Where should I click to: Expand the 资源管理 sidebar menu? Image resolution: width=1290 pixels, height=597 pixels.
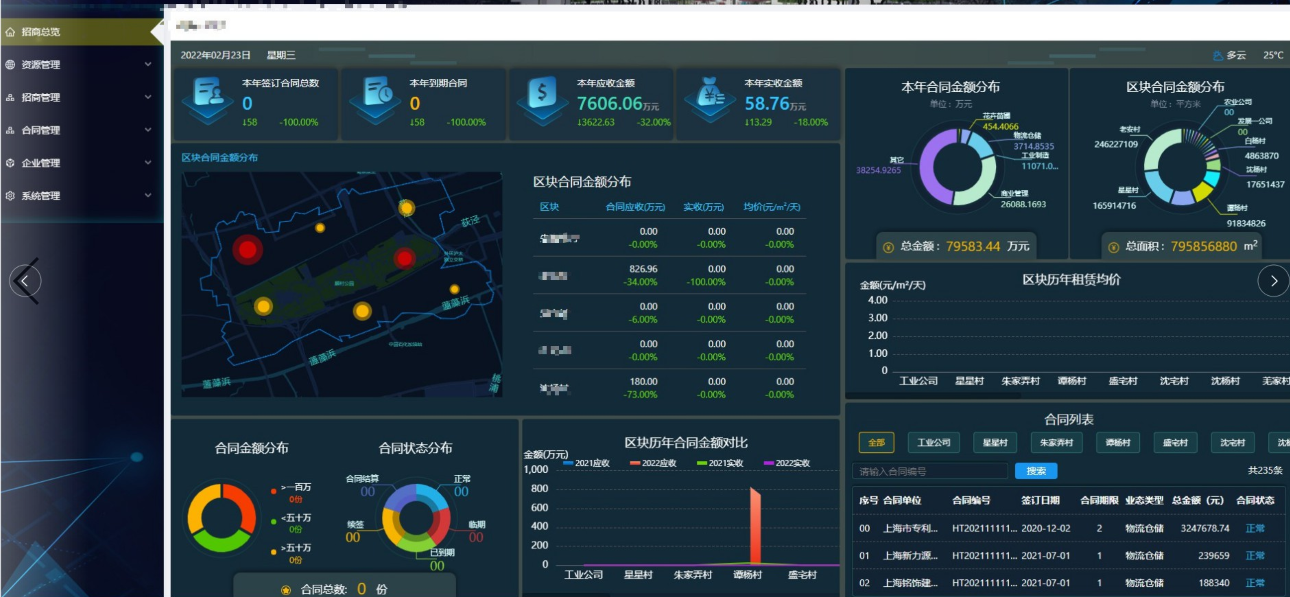(x=148, y=65)
